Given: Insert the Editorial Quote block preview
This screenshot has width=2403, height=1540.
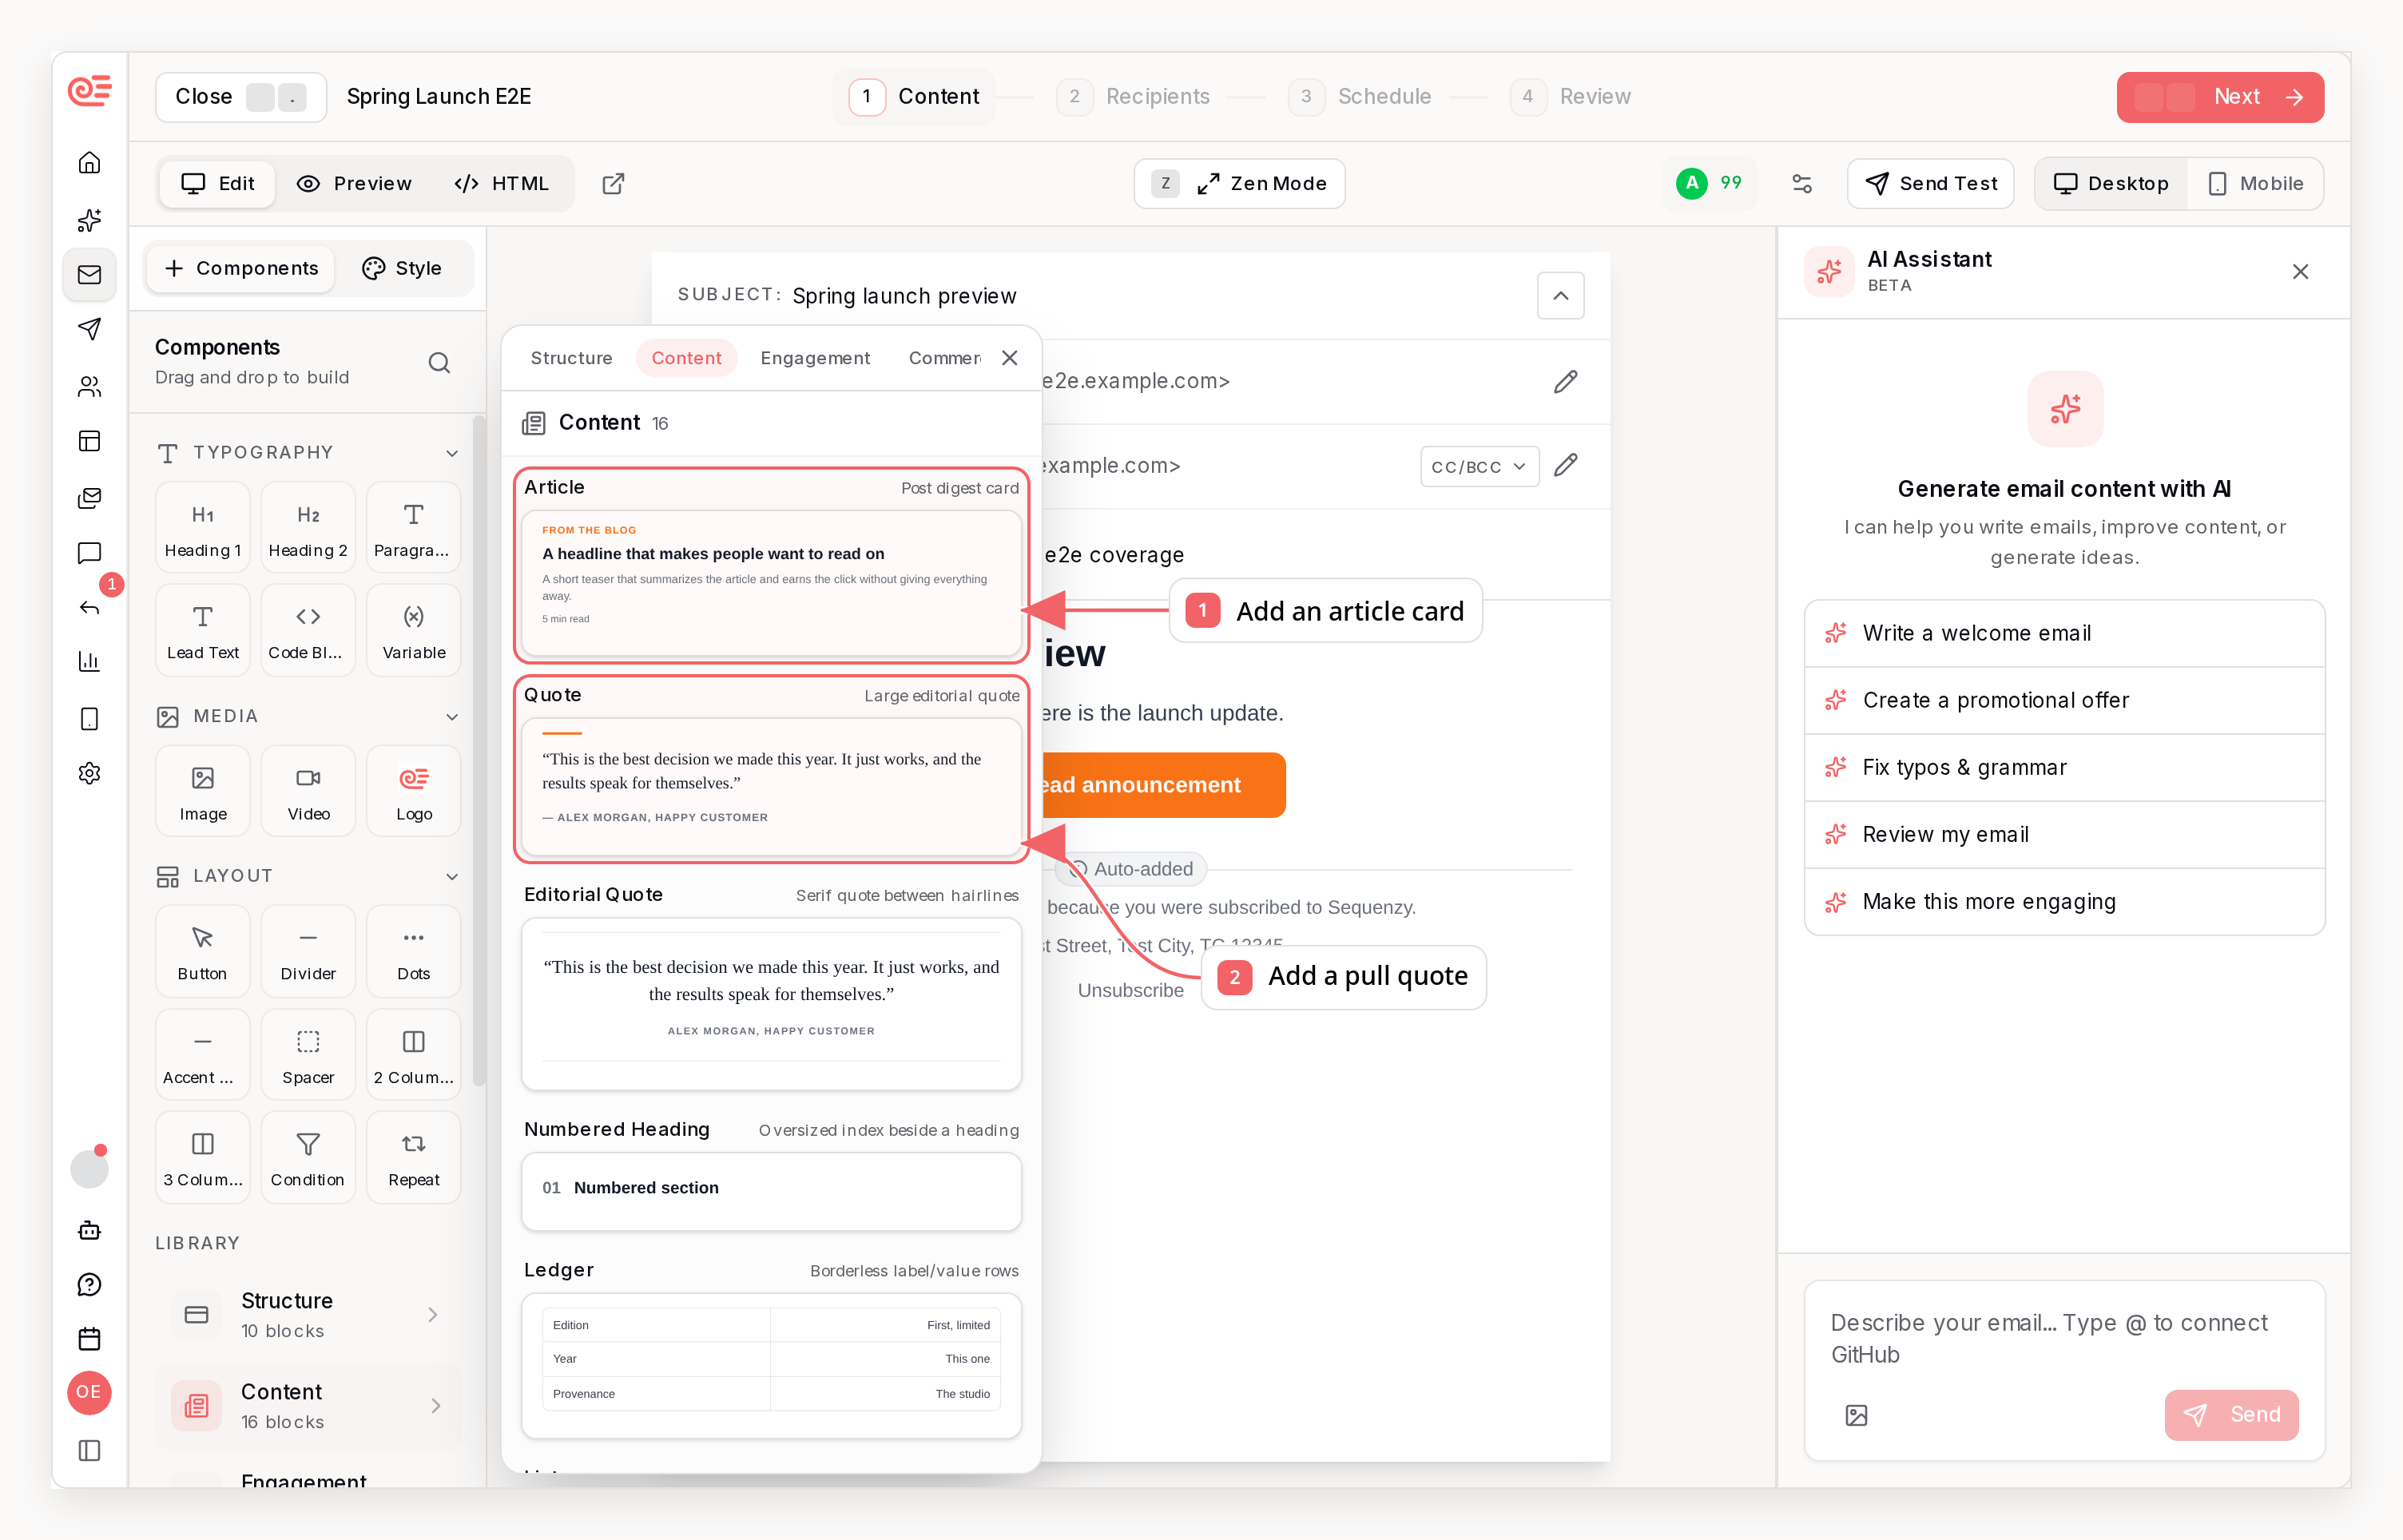Looking at the screenshot, I should (x=771, y=1004).
